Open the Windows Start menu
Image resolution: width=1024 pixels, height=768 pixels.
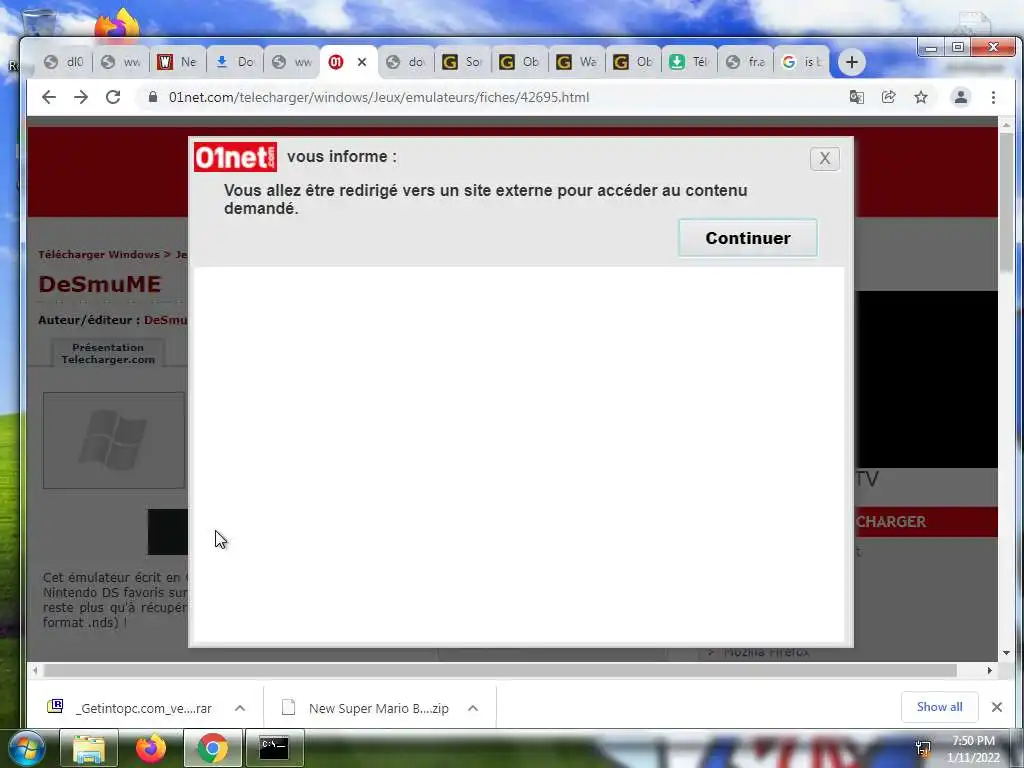[26, 748]
